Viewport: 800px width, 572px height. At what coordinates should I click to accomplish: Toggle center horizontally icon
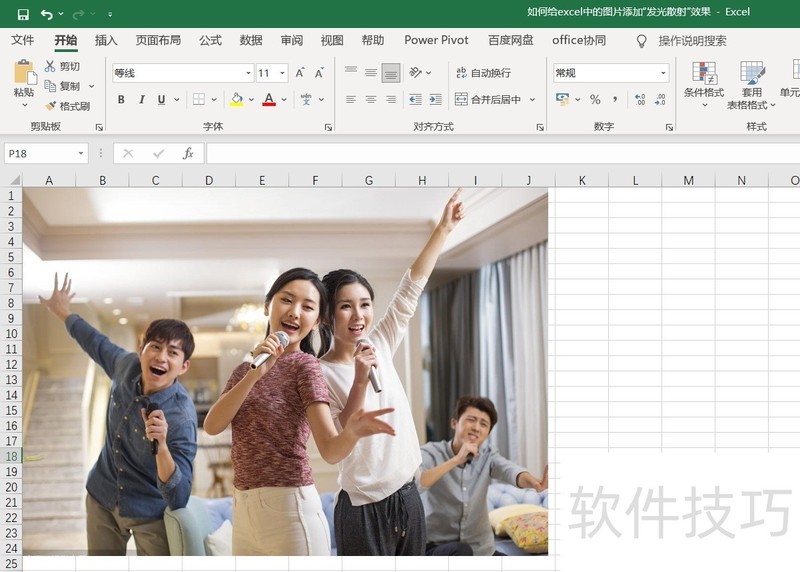tap(371, 100)
